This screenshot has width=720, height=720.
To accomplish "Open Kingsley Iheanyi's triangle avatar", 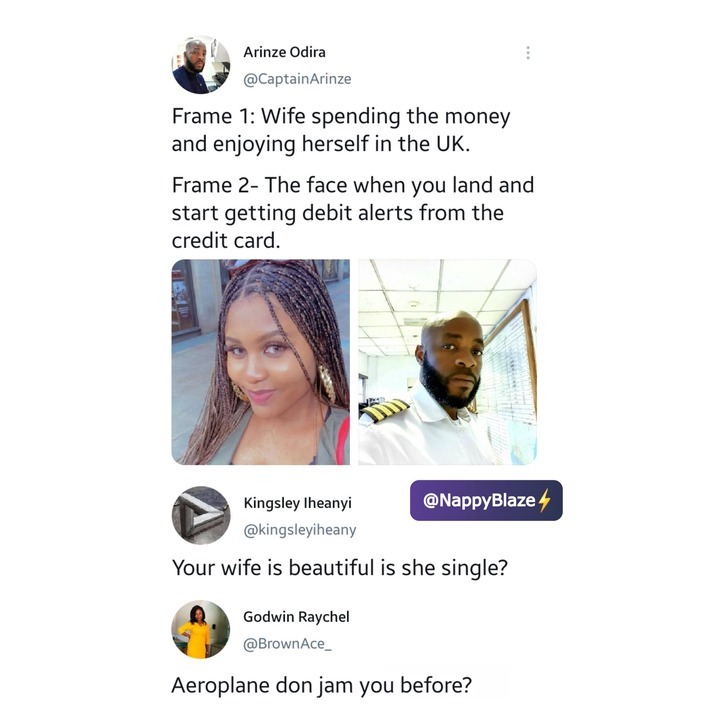I will pos(201,515).
